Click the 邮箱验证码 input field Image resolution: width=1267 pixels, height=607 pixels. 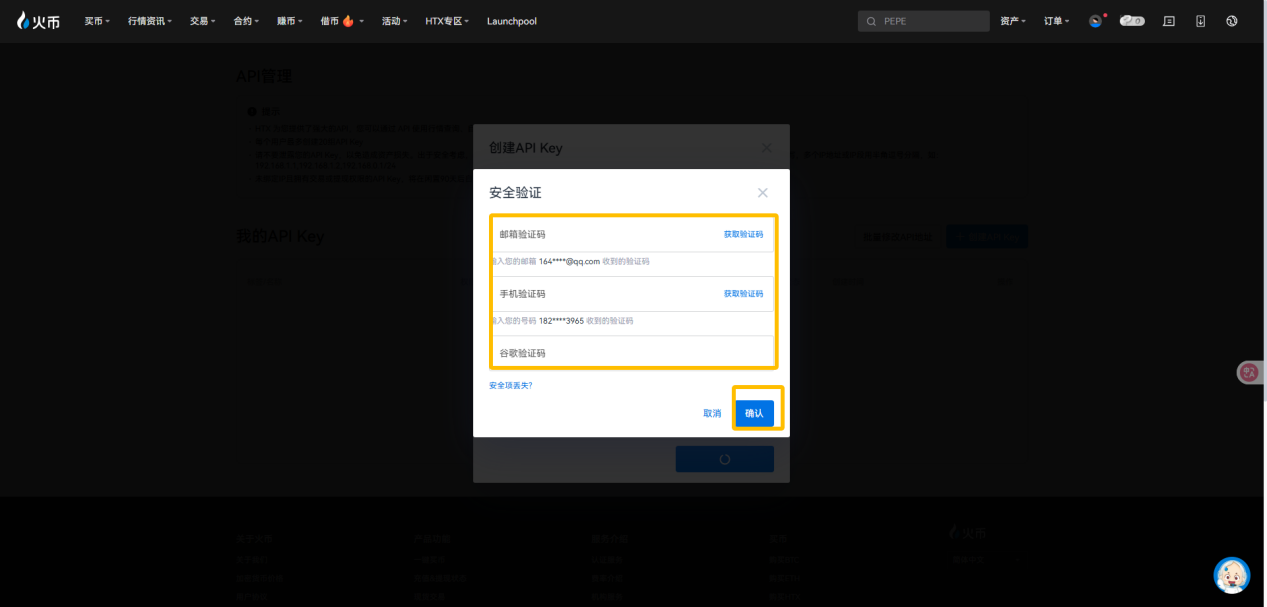pyautogui.click(x=632, y=234)
